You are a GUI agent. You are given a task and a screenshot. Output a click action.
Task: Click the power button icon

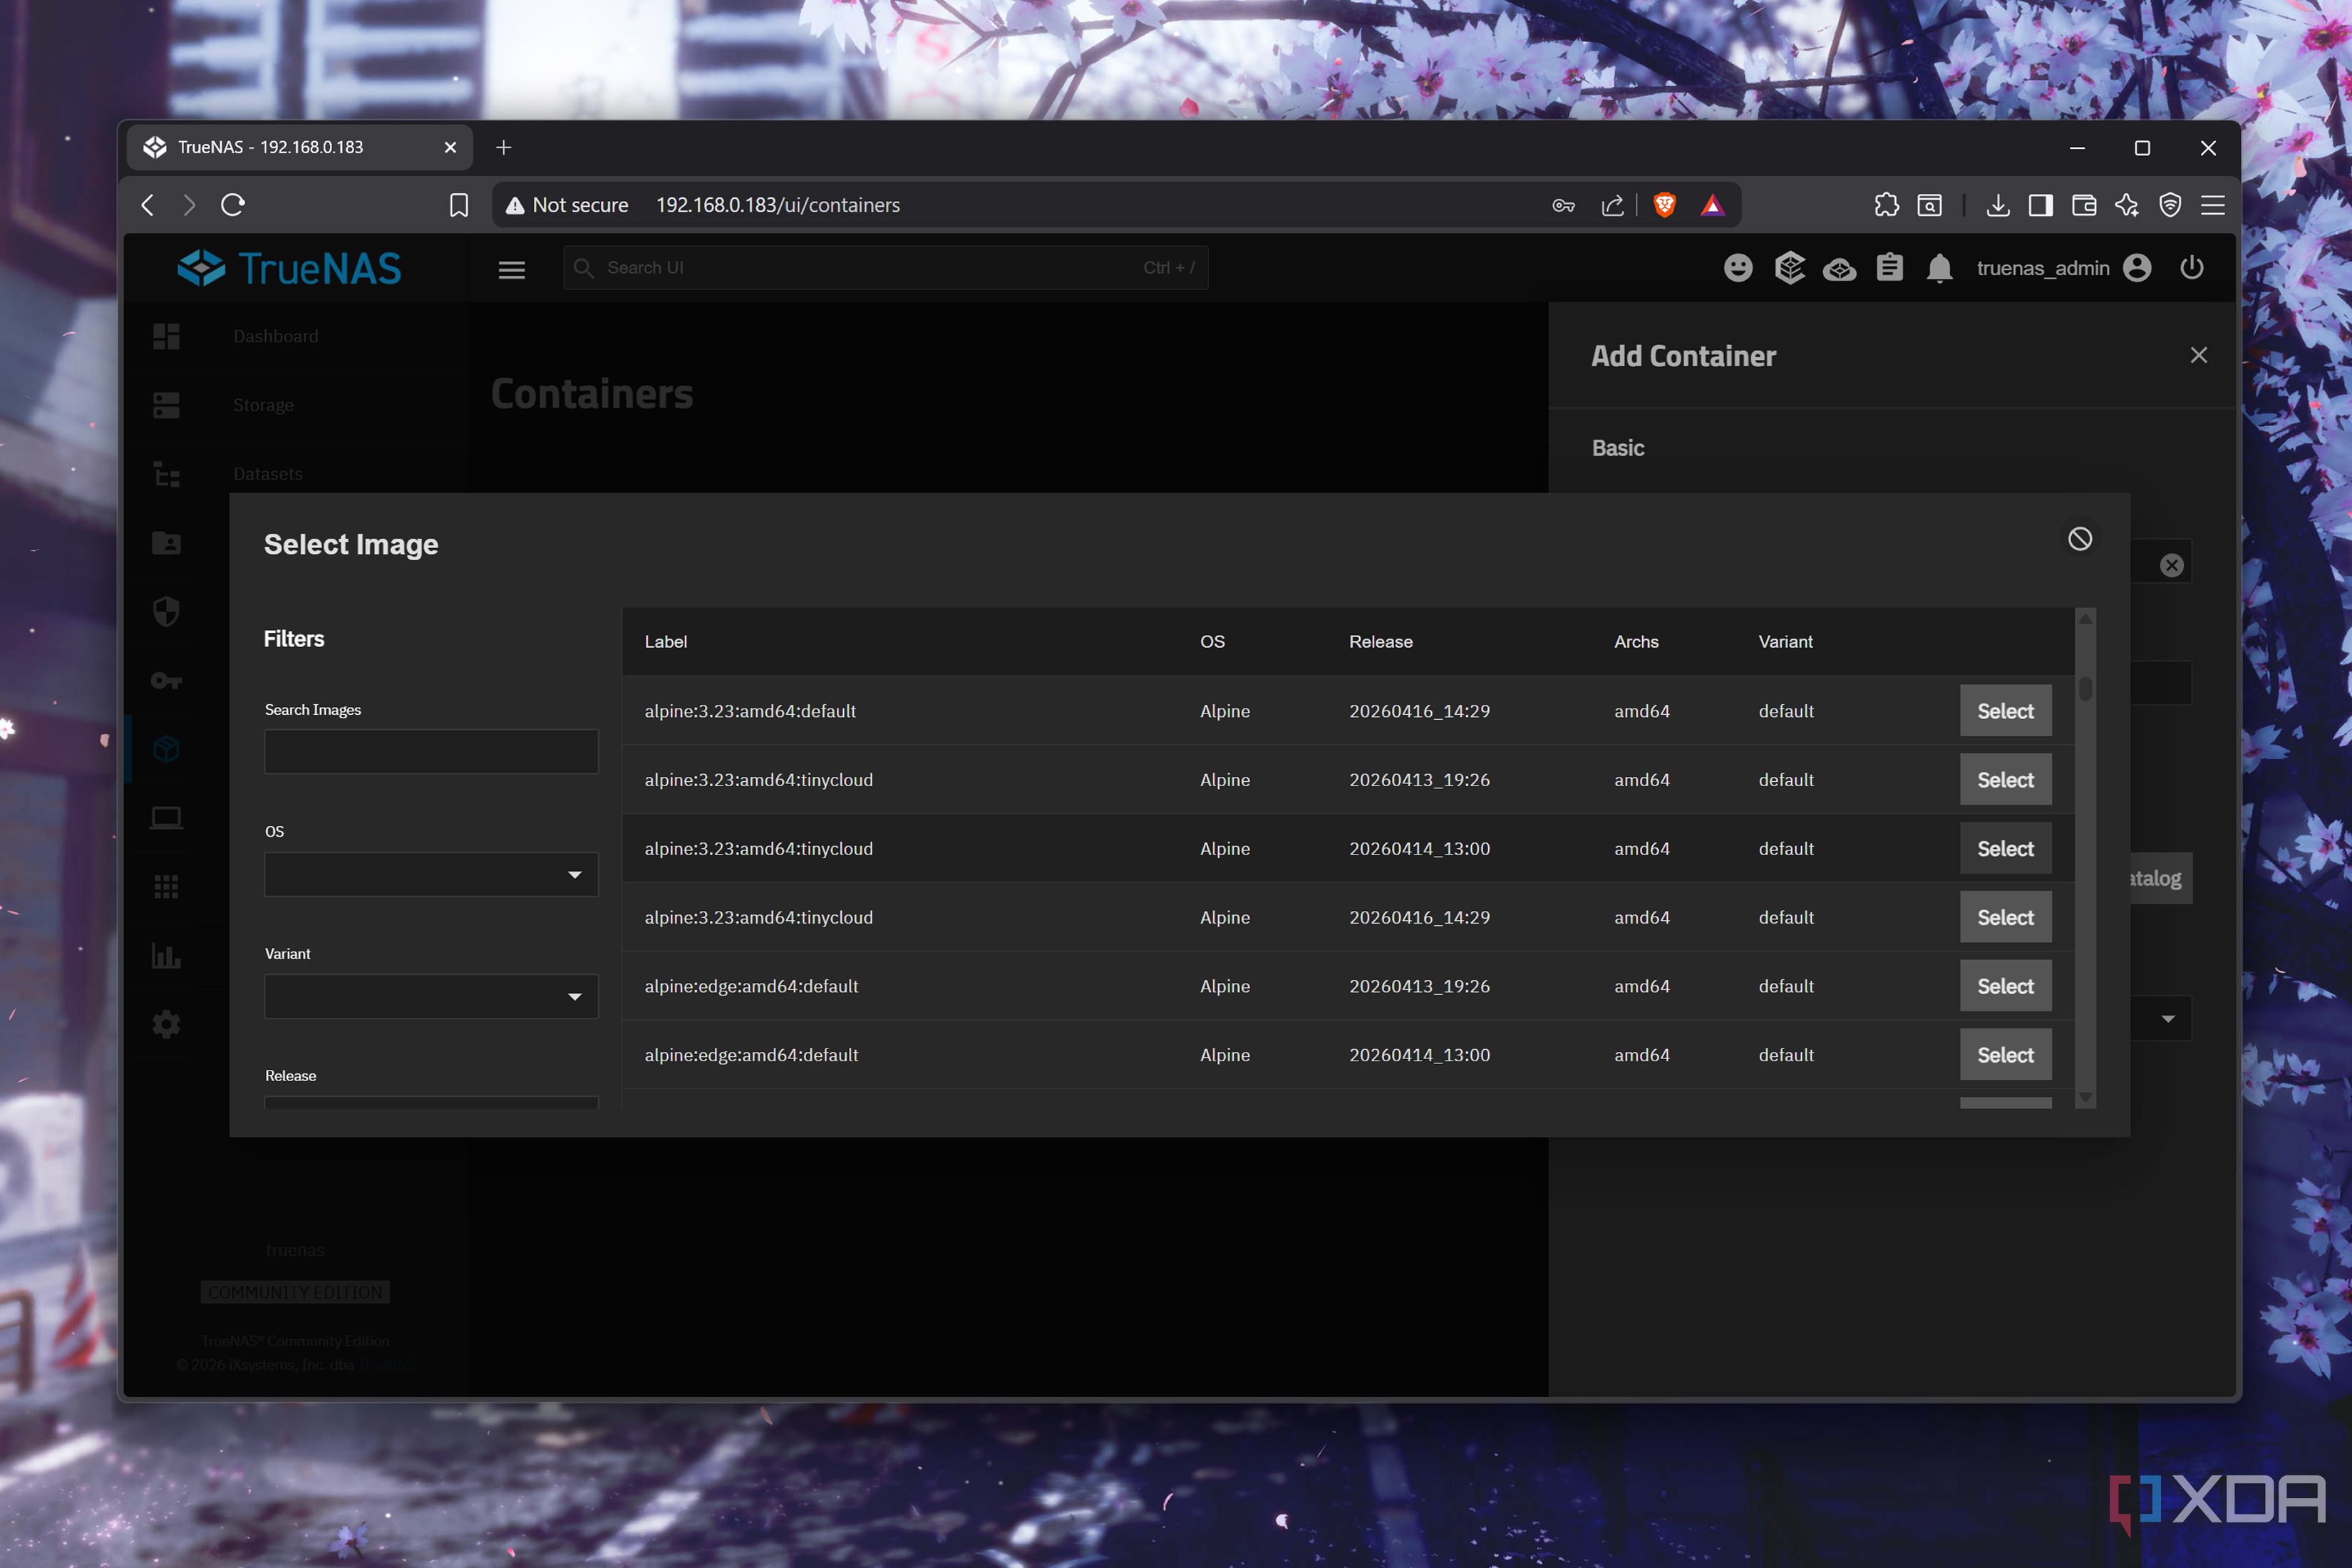pos(2191,268)
